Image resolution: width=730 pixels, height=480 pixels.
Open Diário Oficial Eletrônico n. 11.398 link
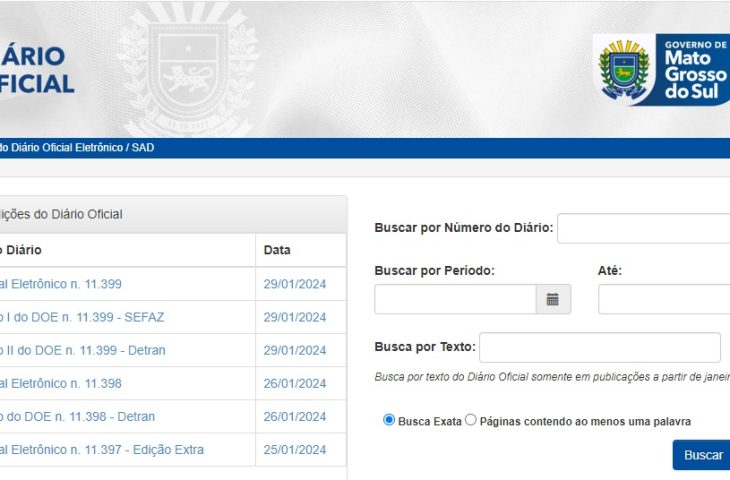pyautogui.click(x=61, y=383)
